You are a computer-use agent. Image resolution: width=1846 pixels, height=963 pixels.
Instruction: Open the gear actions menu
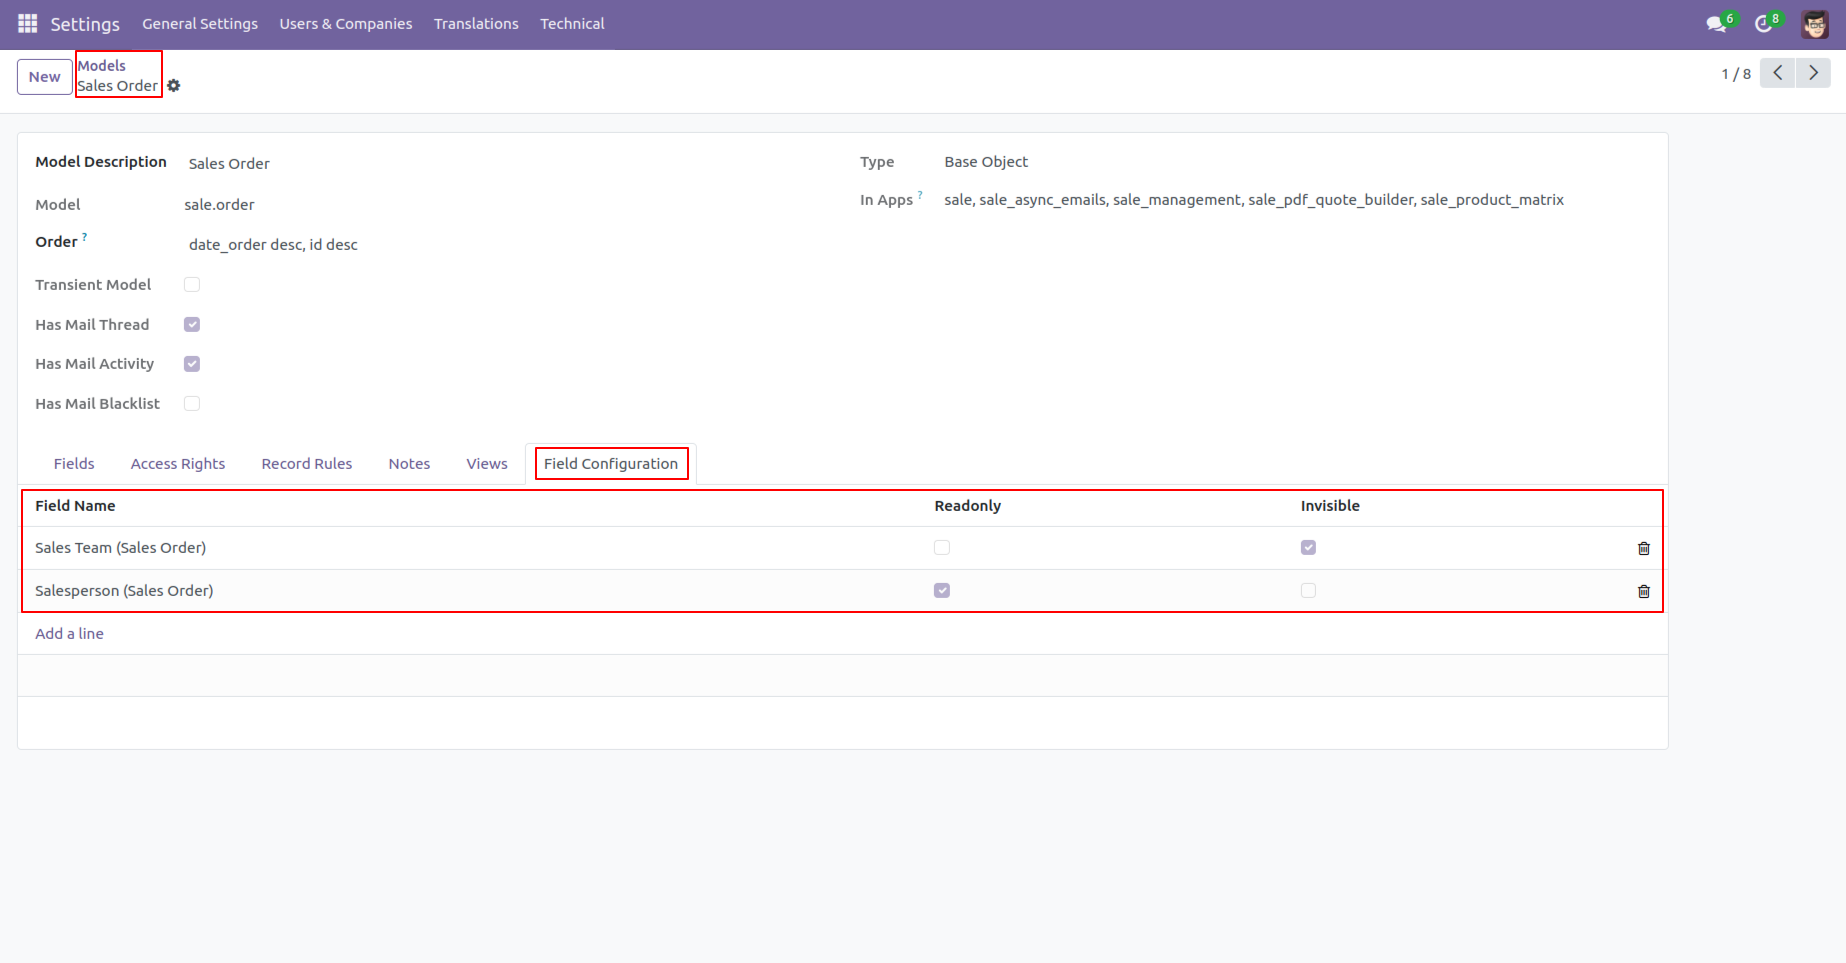tap(174, 86)
